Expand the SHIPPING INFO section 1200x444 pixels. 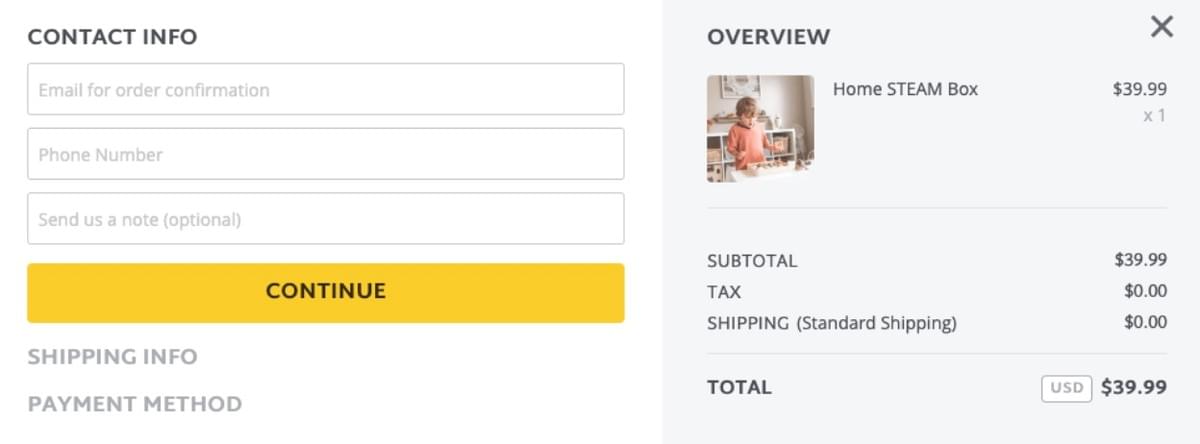pyautogui.click(x=112, y=357)
